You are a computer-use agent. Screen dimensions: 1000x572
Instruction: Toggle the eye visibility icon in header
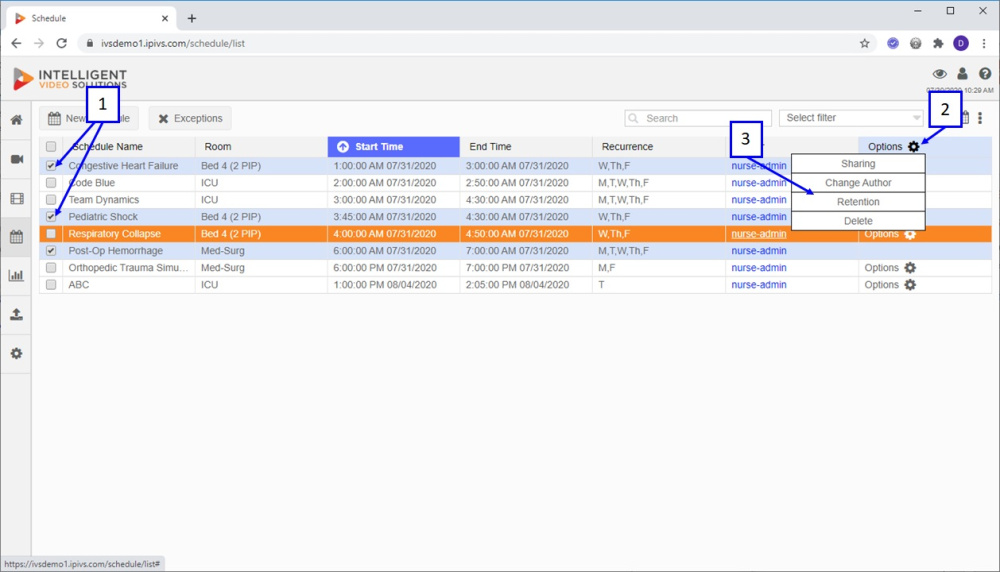click(939, 74)
